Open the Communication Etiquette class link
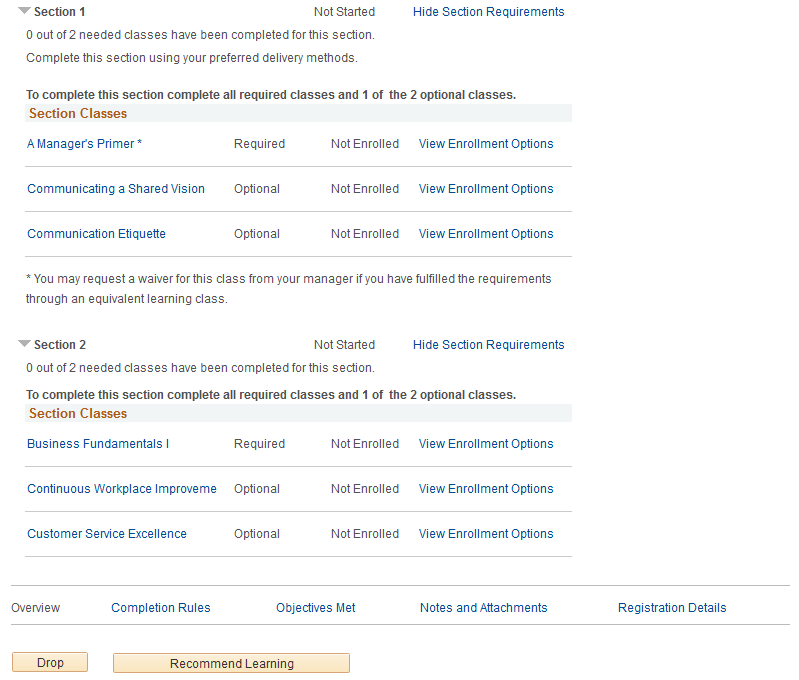 click(96, 233)
